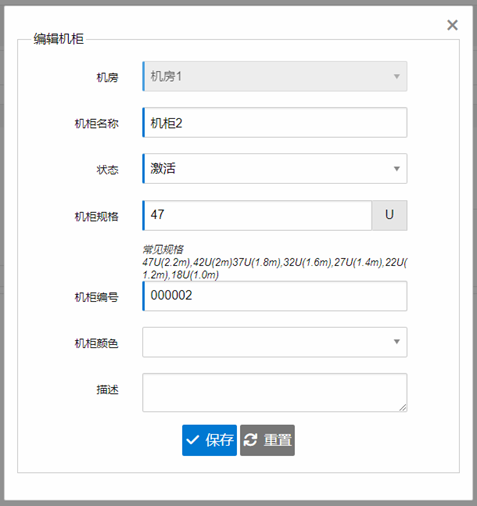Open the 机房 dropdown showing 机房1
Image resolution: width=477 pixels, height=506 pixels.
(275, 76)
